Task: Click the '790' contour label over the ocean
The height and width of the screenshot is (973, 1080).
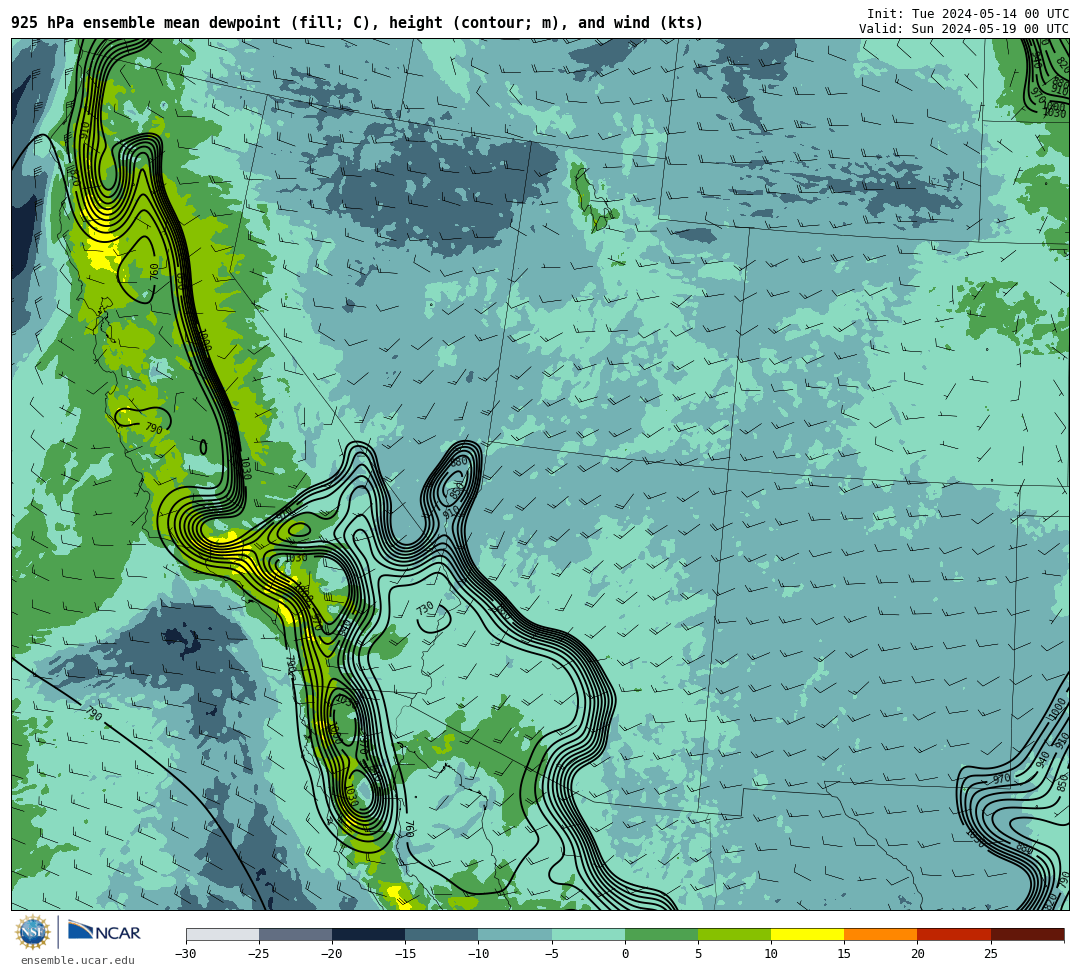Action: (94, 714)
